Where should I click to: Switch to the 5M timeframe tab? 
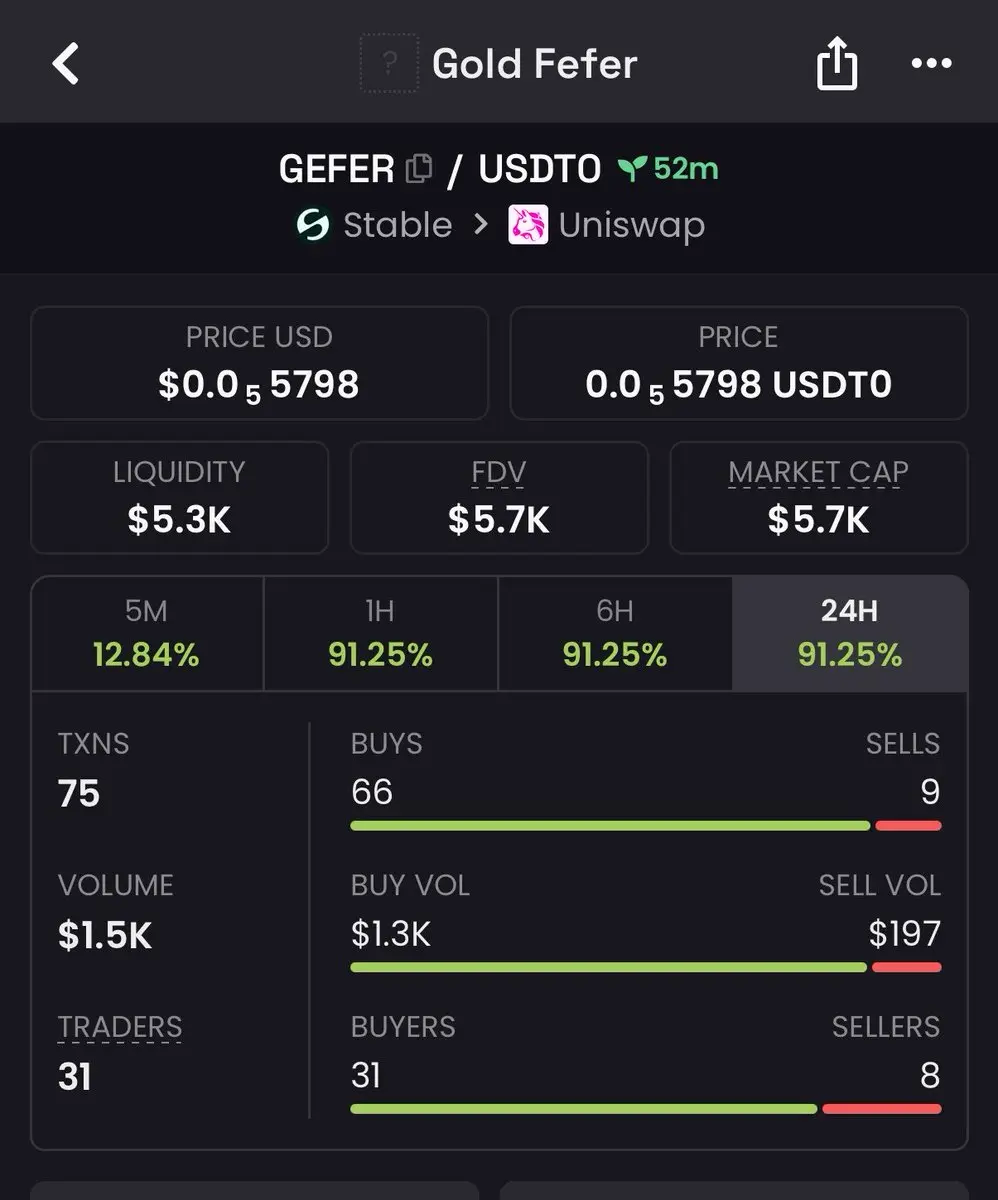point(147,634)
